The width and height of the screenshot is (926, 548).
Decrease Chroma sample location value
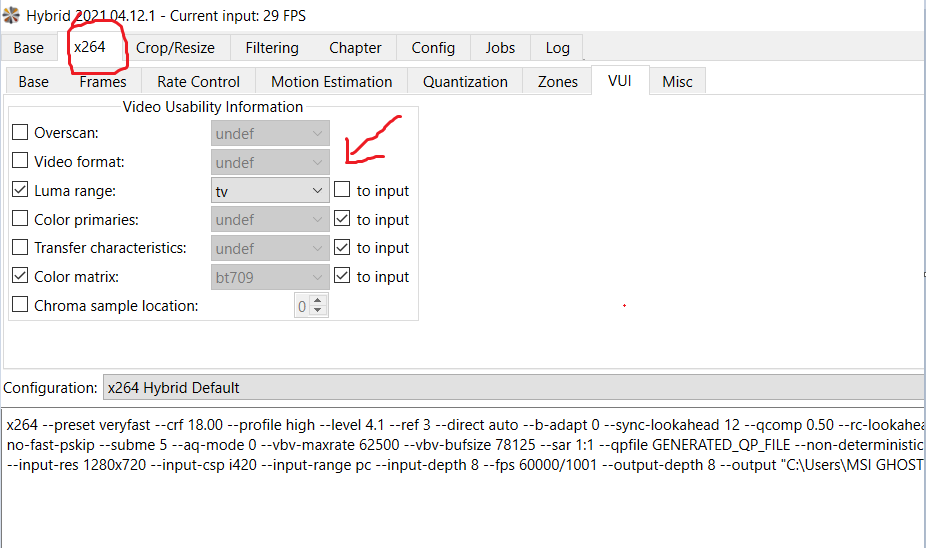[318, 311]
